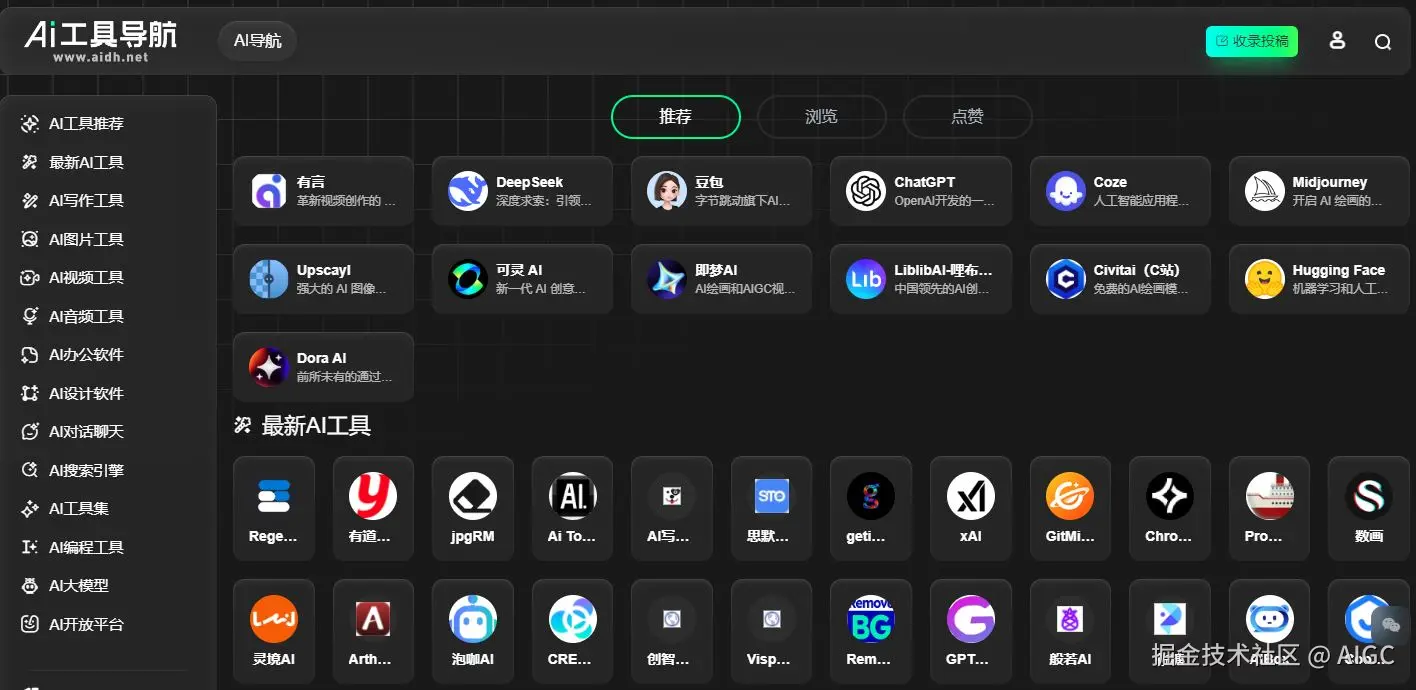The height and width of the screenshot is (690, 1416).
Task: Open the 创智... tool tile
Action: coord(672,631)
